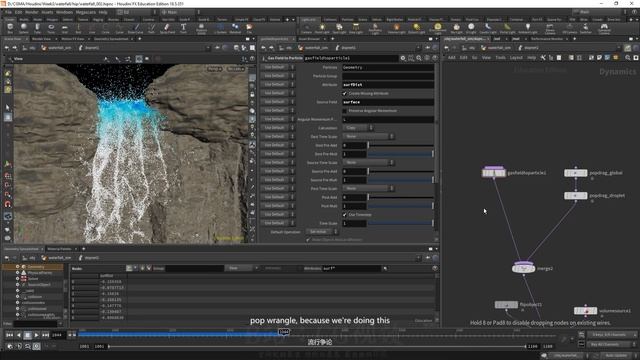Toggle Use Timestep checkbox
The height and width of the screenshot is (360, 640).
click(344, 215)
